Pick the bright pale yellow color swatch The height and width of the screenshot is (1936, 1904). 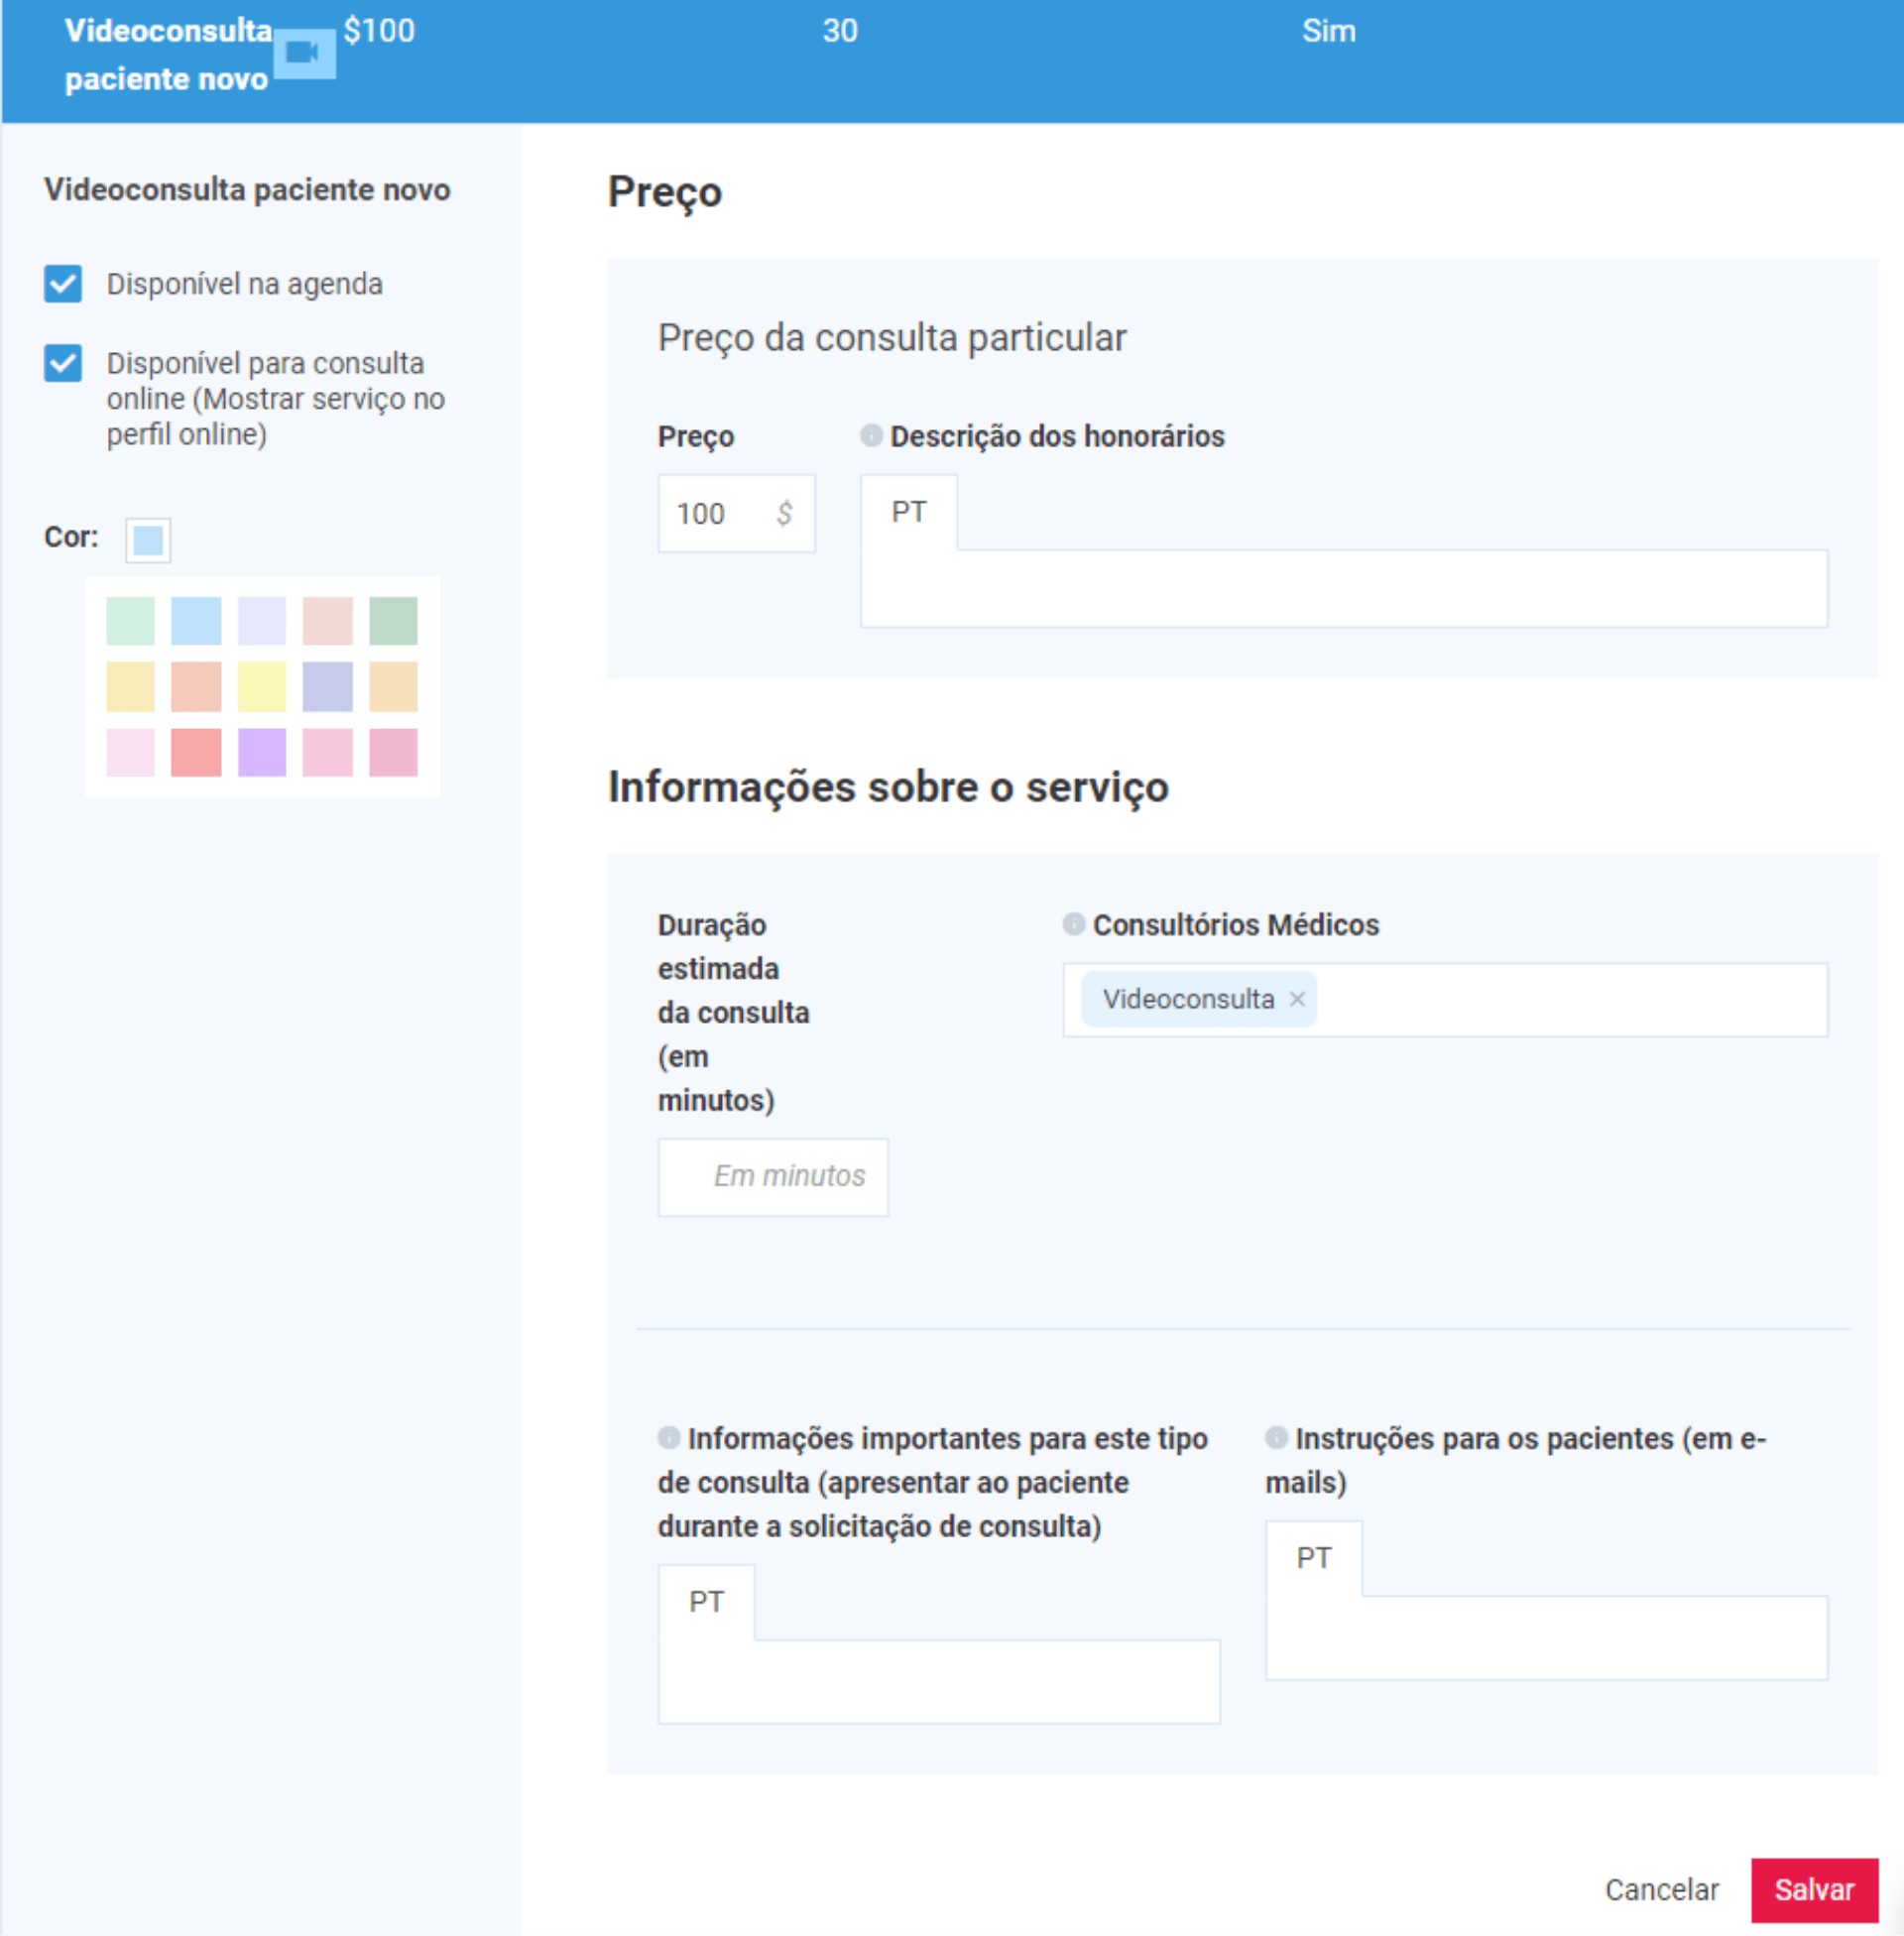pyautogui.click(x=262, y=687)
